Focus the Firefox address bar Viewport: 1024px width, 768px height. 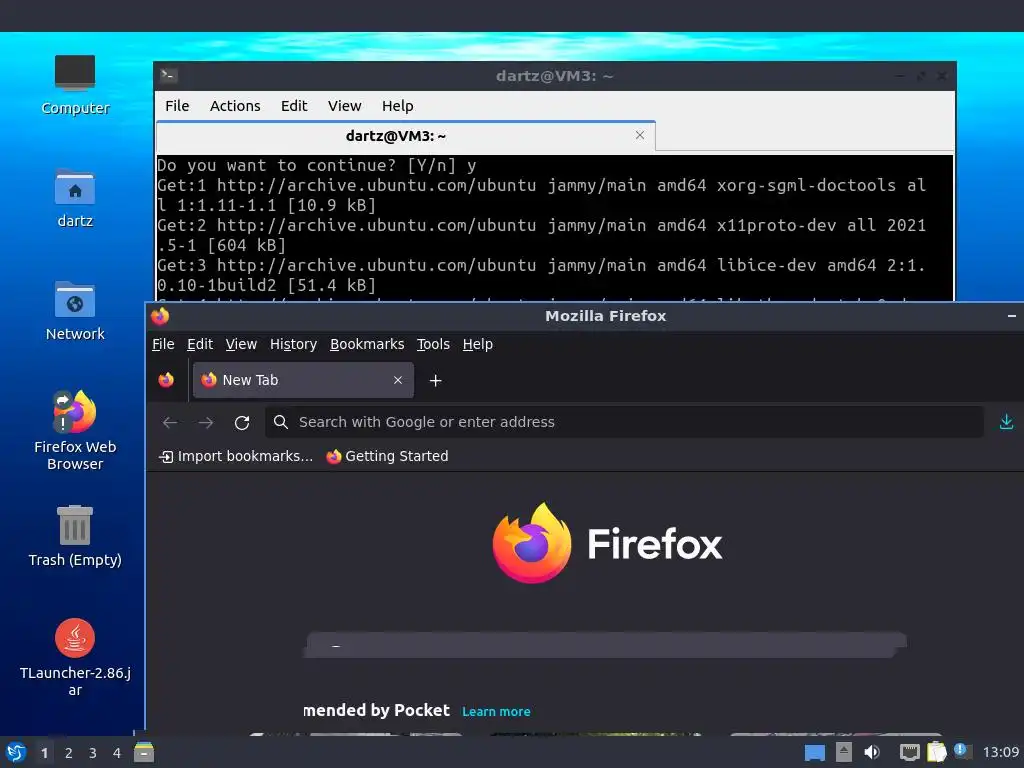[x=624, y=422]
